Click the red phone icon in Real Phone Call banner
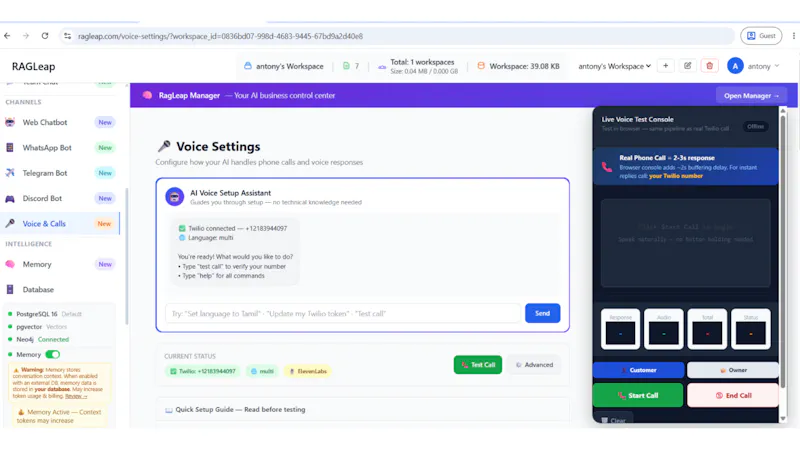This screenshot has height=450, width=800. pyautogui.click(x=607, y=167)
